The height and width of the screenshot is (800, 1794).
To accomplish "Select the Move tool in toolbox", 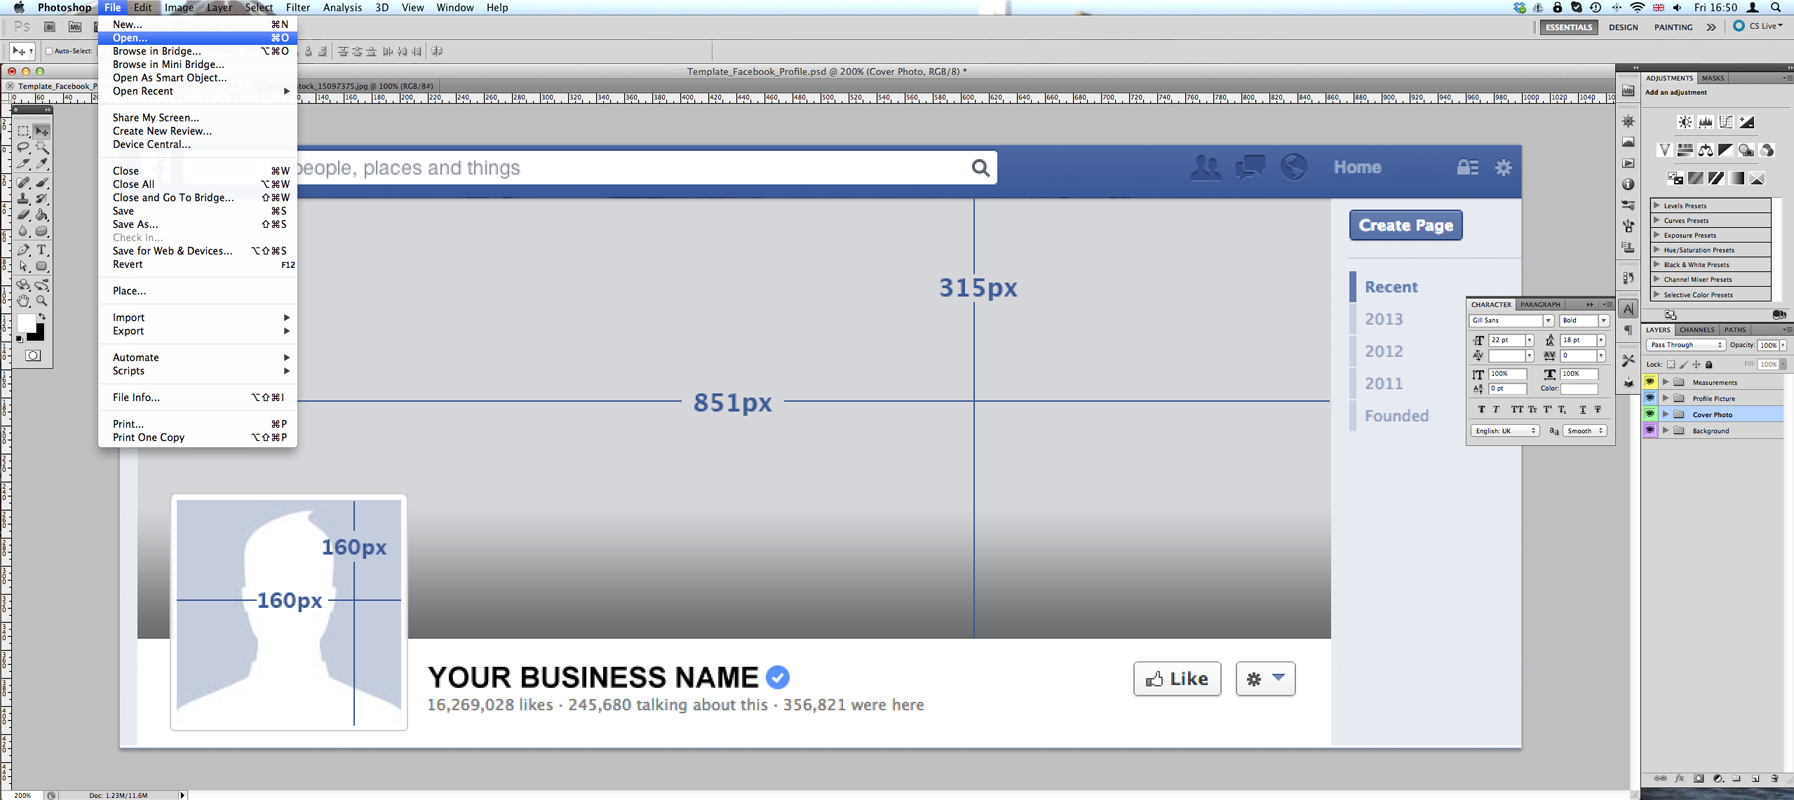I will pos(42,131).
